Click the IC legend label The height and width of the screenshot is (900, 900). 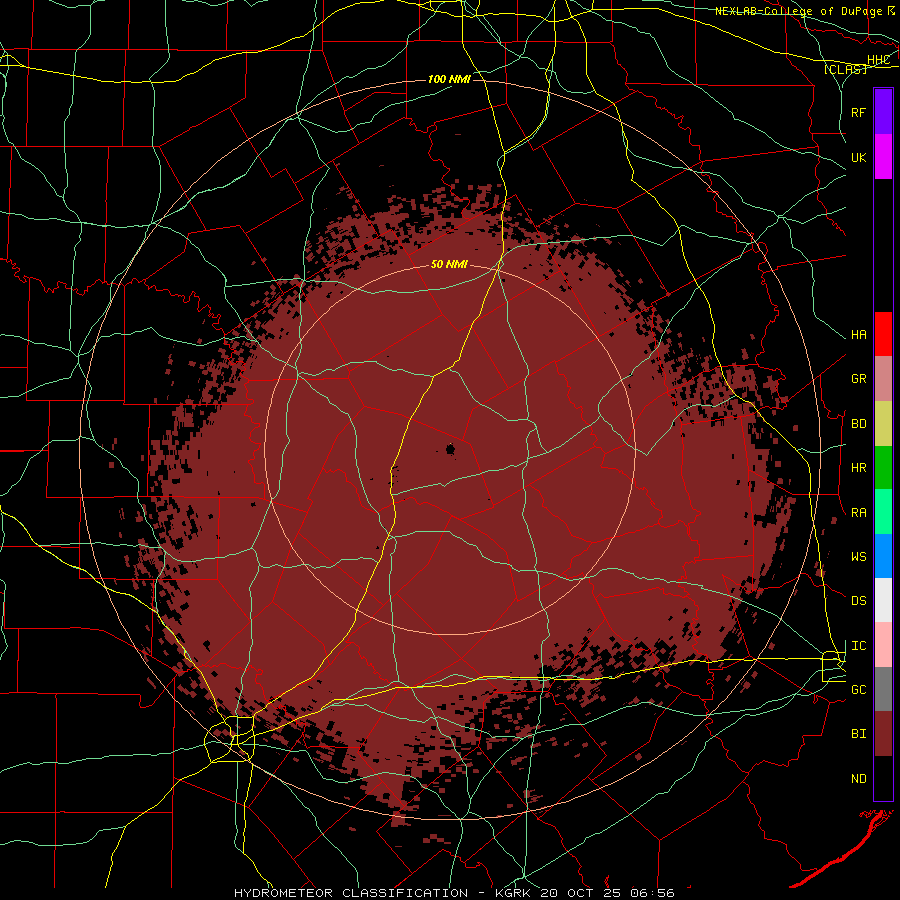859,646
